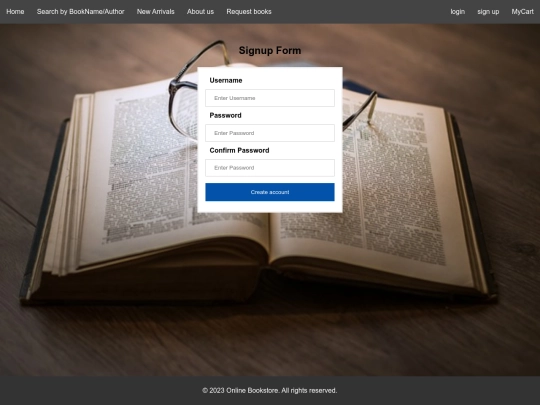Click the Confirm Password input field
The image size is (540, 405).
pyautogui.click(x=270, y=168)
